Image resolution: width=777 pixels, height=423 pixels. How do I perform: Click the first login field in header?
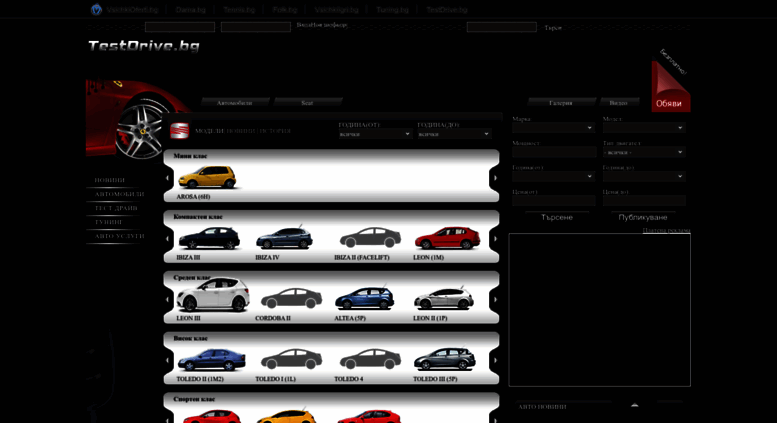180,27
